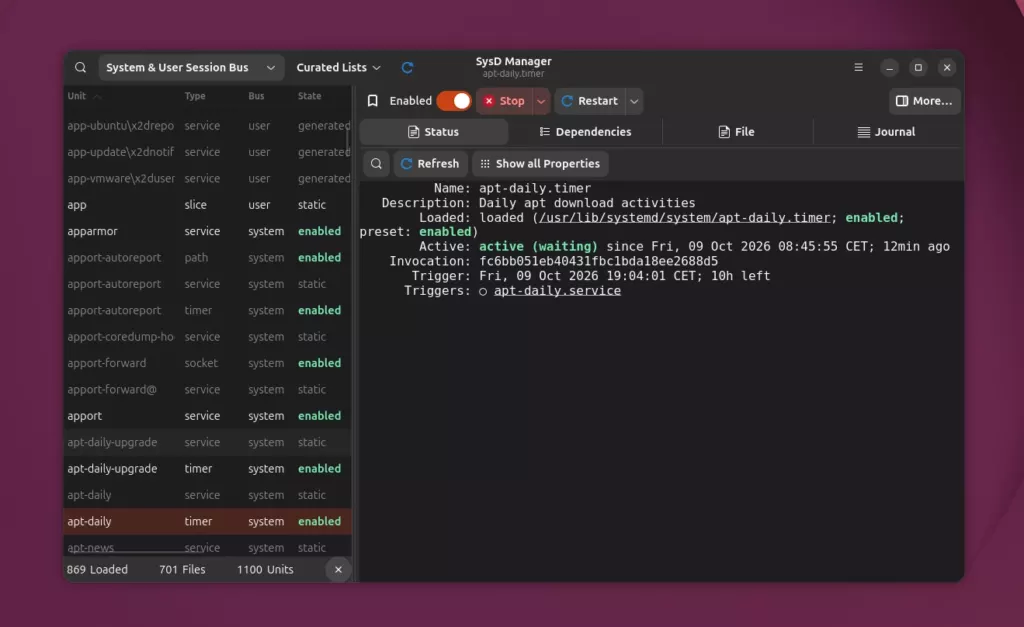Select the apport-autoreport timer row
This screenshot has height=627, width=1024.
tap(208, 310)
